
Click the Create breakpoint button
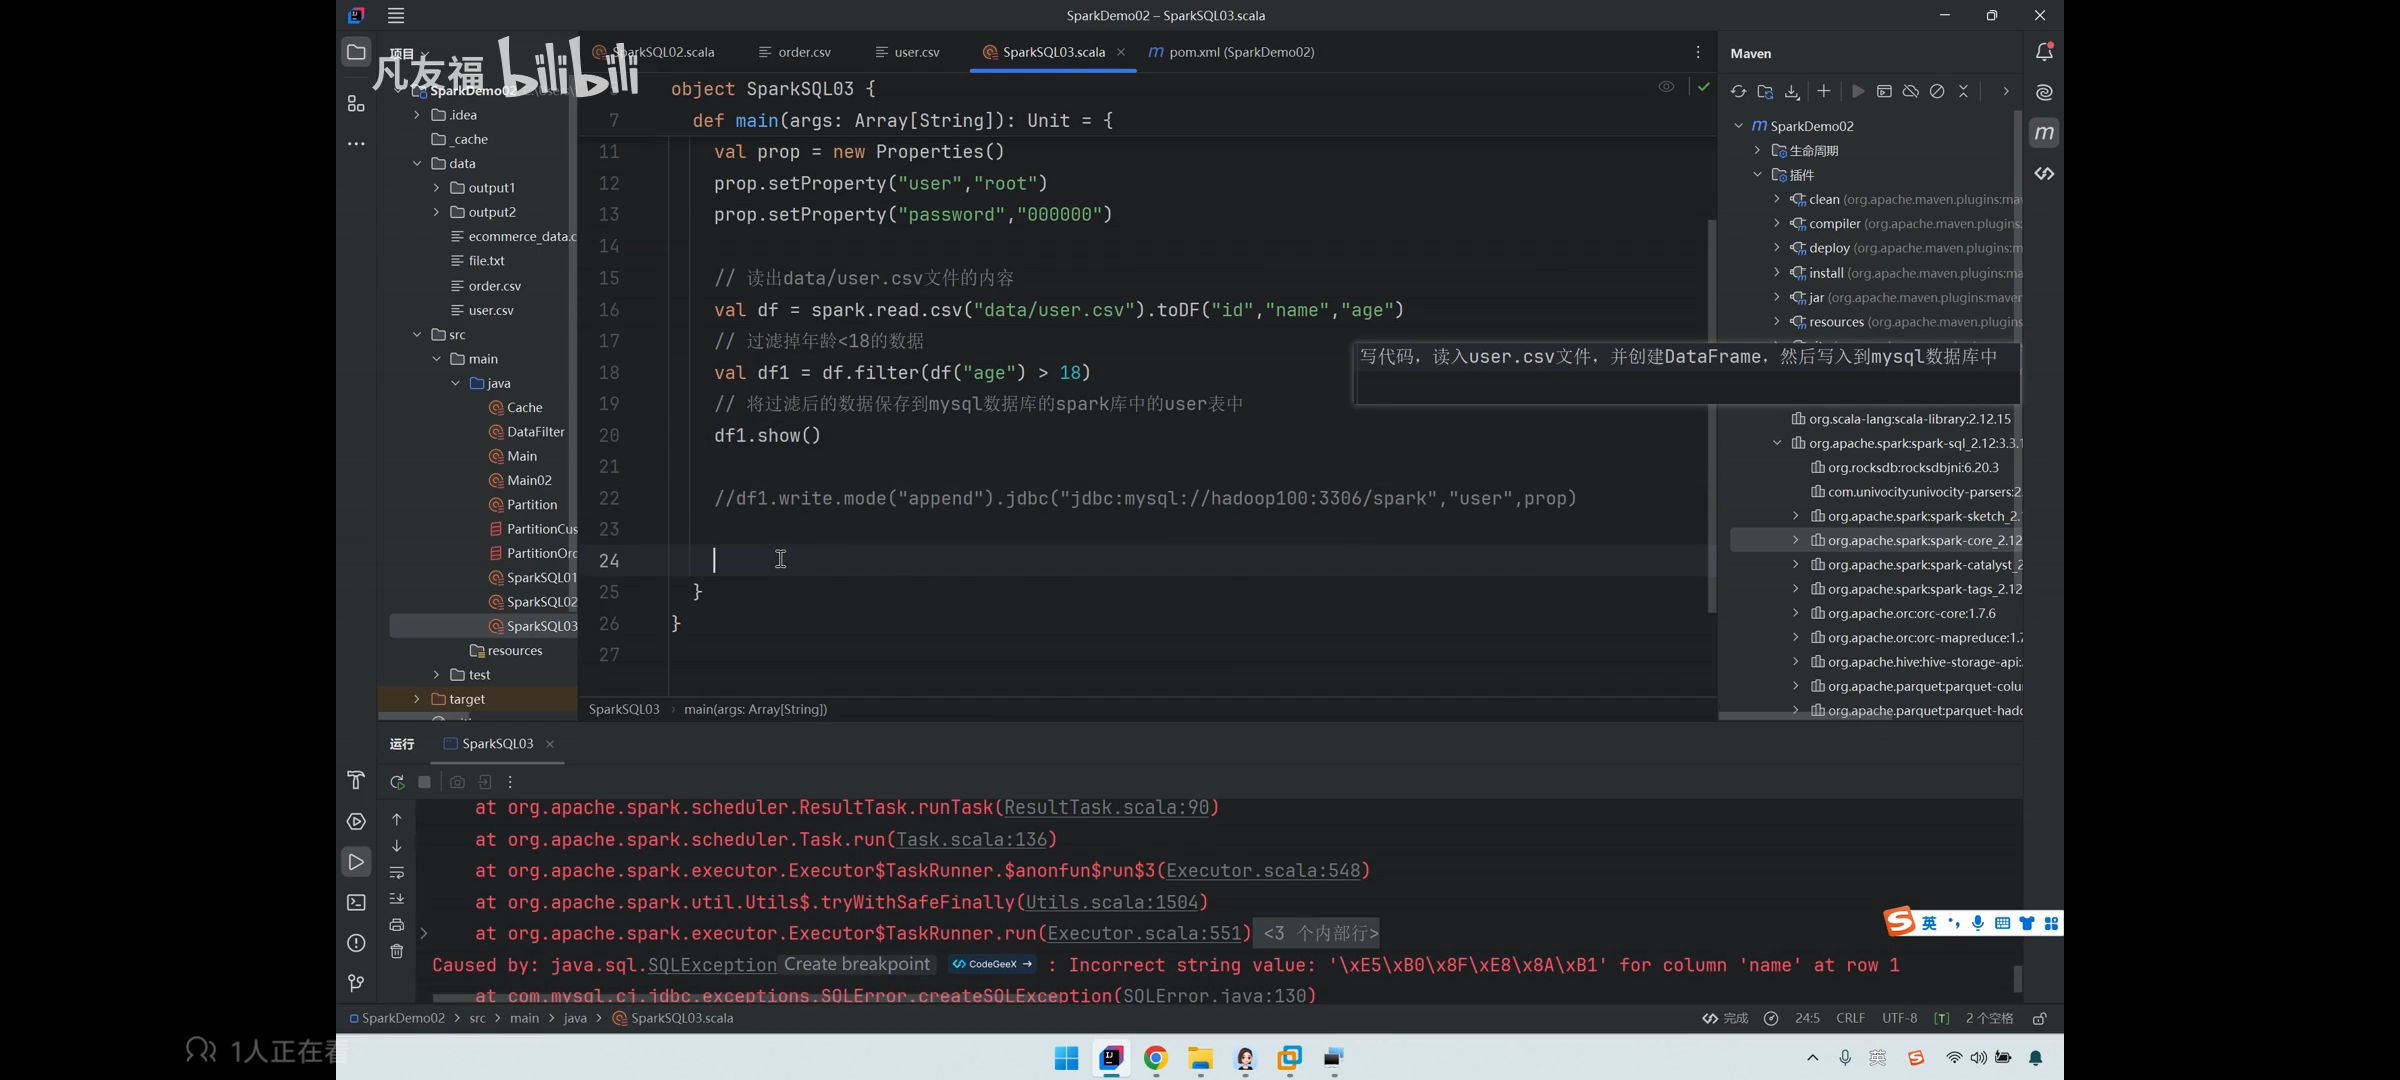pyautogui.click(x=857, y=964)
